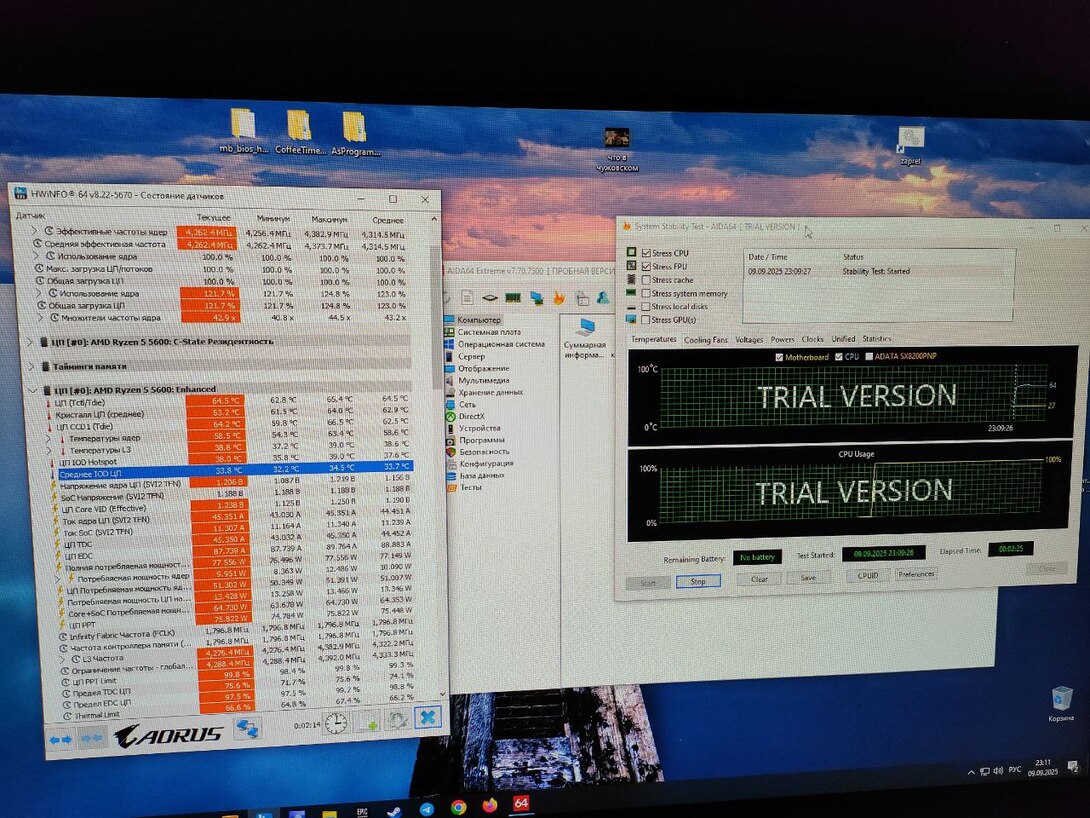Select the Средняя IOD ЦП sensor row

coord(234,471)
